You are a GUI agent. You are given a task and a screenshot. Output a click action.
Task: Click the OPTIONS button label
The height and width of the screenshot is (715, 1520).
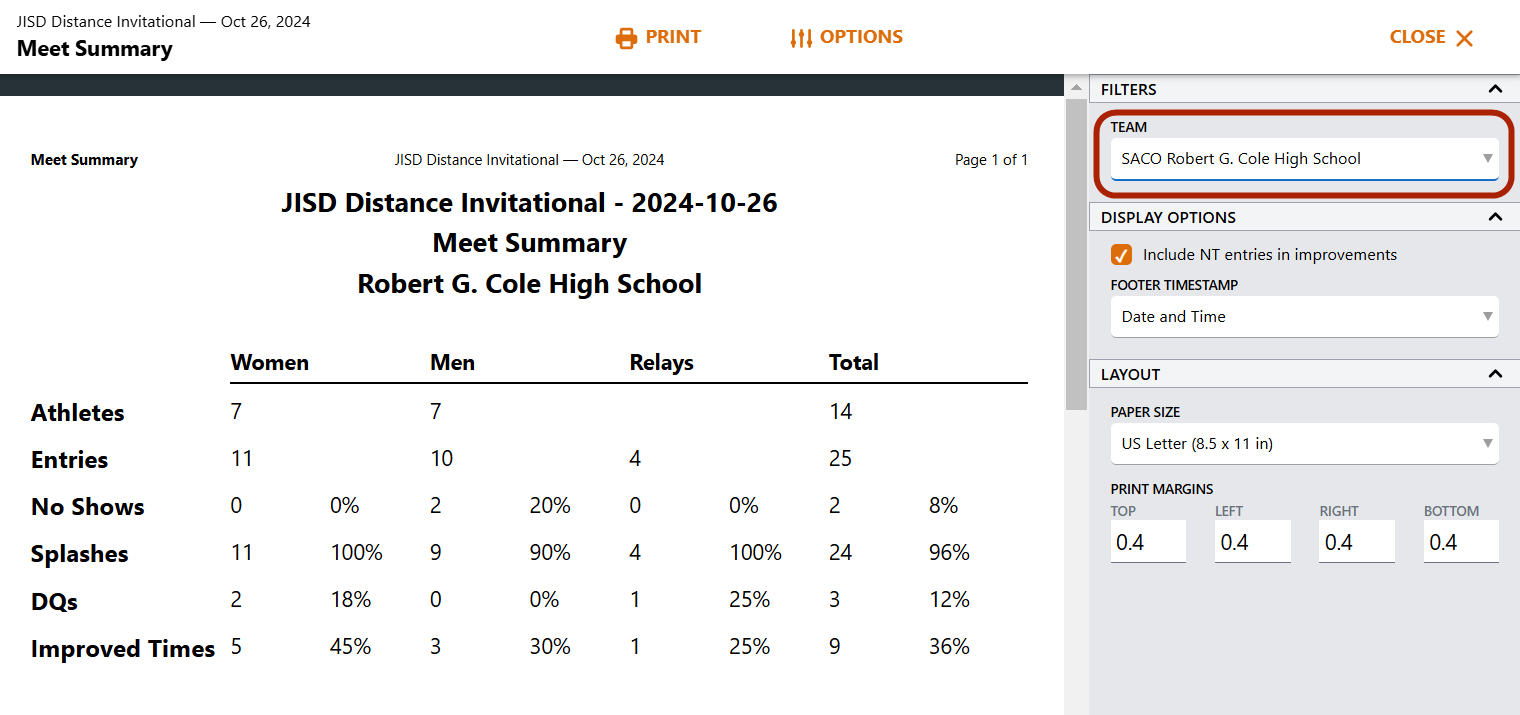point(861,37)
